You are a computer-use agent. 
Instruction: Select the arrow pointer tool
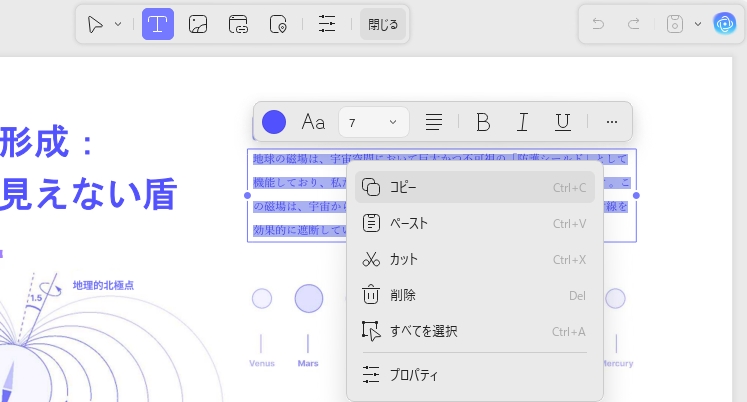(95, 24)
